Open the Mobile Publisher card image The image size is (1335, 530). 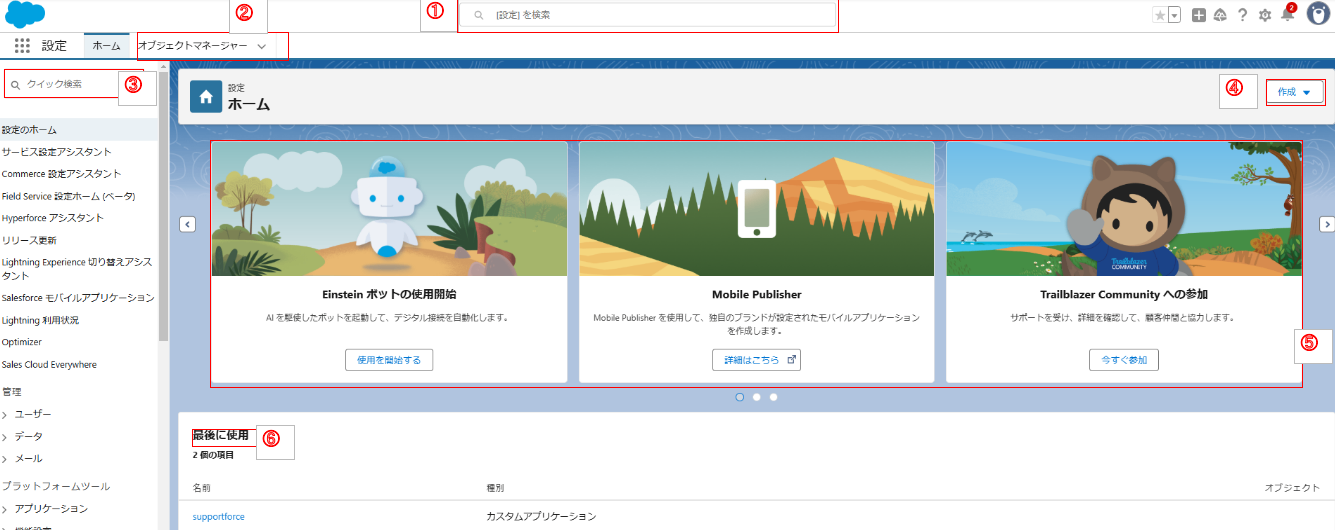[756, 209]
